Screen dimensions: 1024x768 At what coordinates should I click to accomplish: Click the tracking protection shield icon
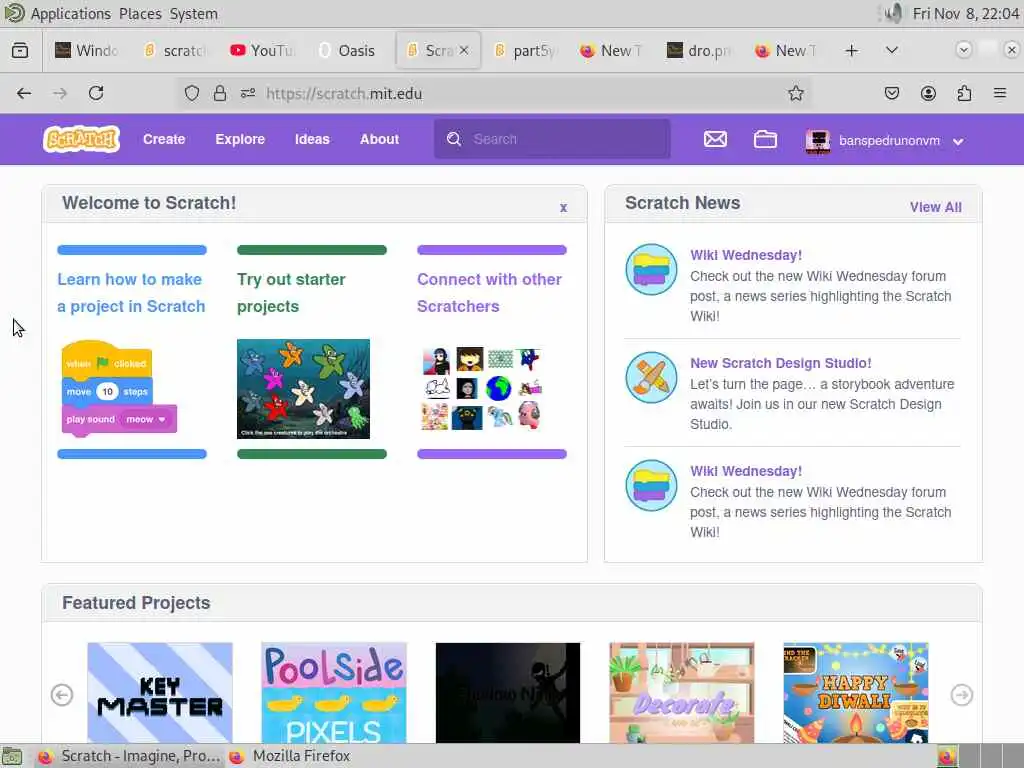pos(191,93)
